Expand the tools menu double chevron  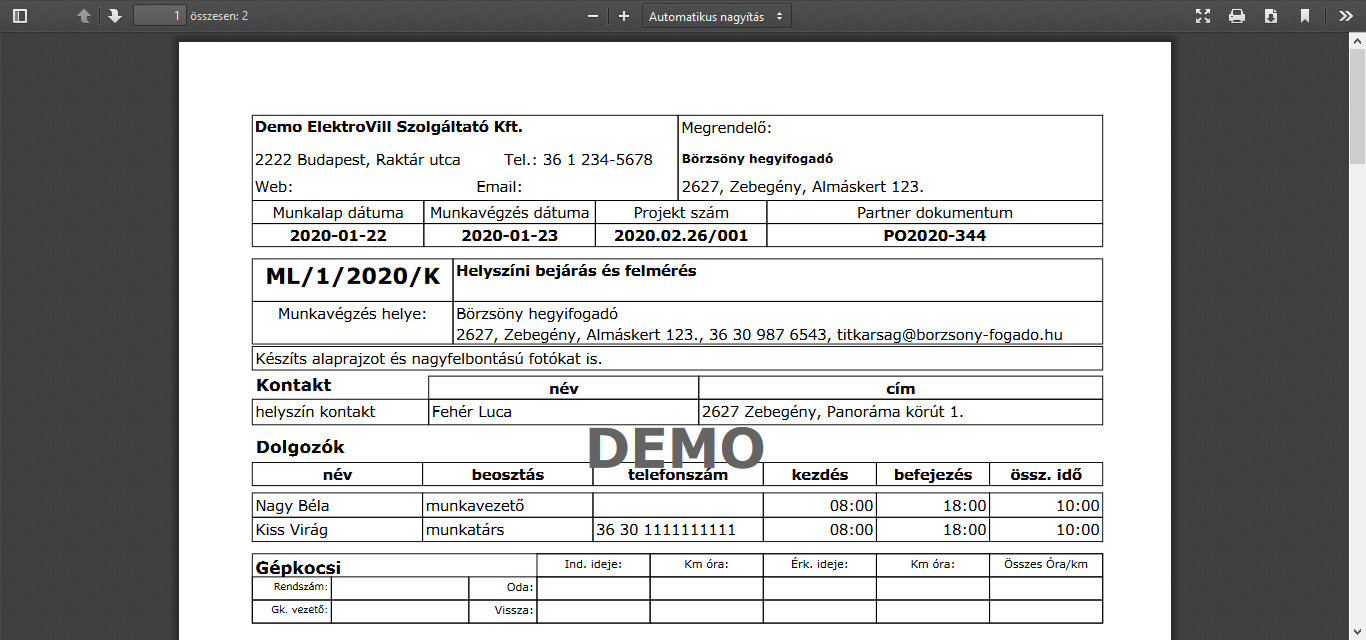pyautogui.click(x=1345, y=16)
